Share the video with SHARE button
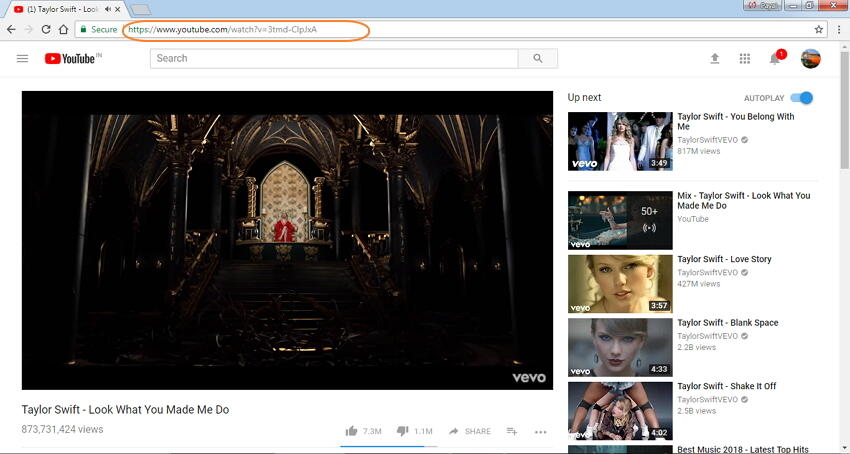850x454 pixels. coord(469,431)
